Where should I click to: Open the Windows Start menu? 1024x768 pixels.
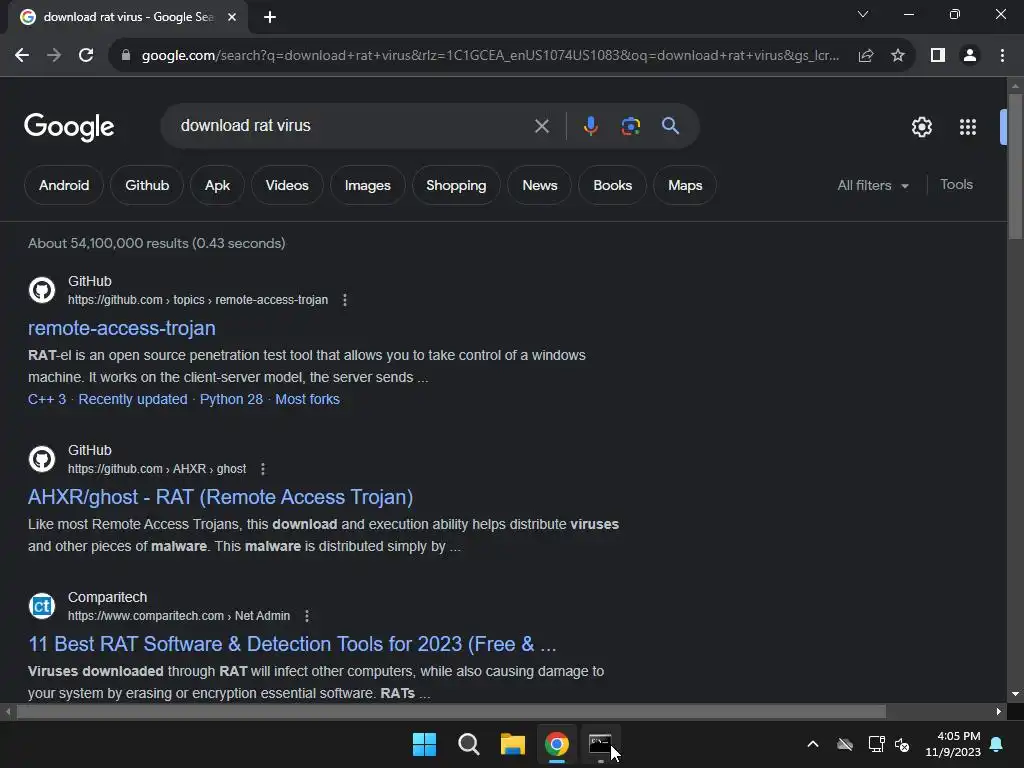pyautogui.click(x=424, y=744)
